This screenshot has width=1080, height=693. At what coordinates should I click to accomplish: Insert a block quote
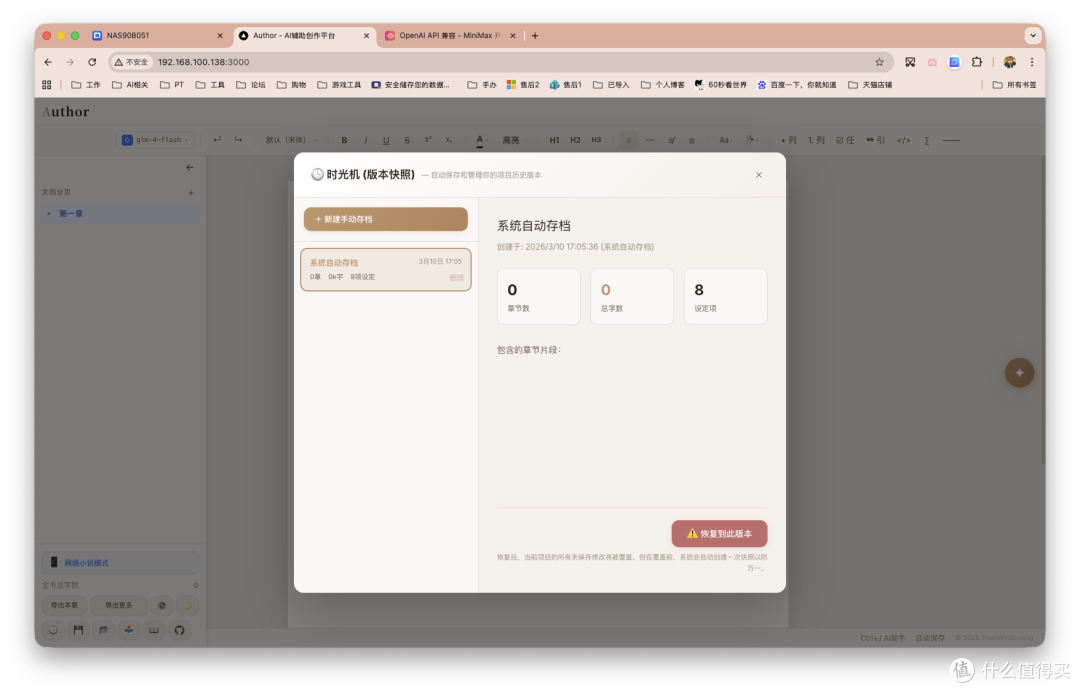[875, 140]
